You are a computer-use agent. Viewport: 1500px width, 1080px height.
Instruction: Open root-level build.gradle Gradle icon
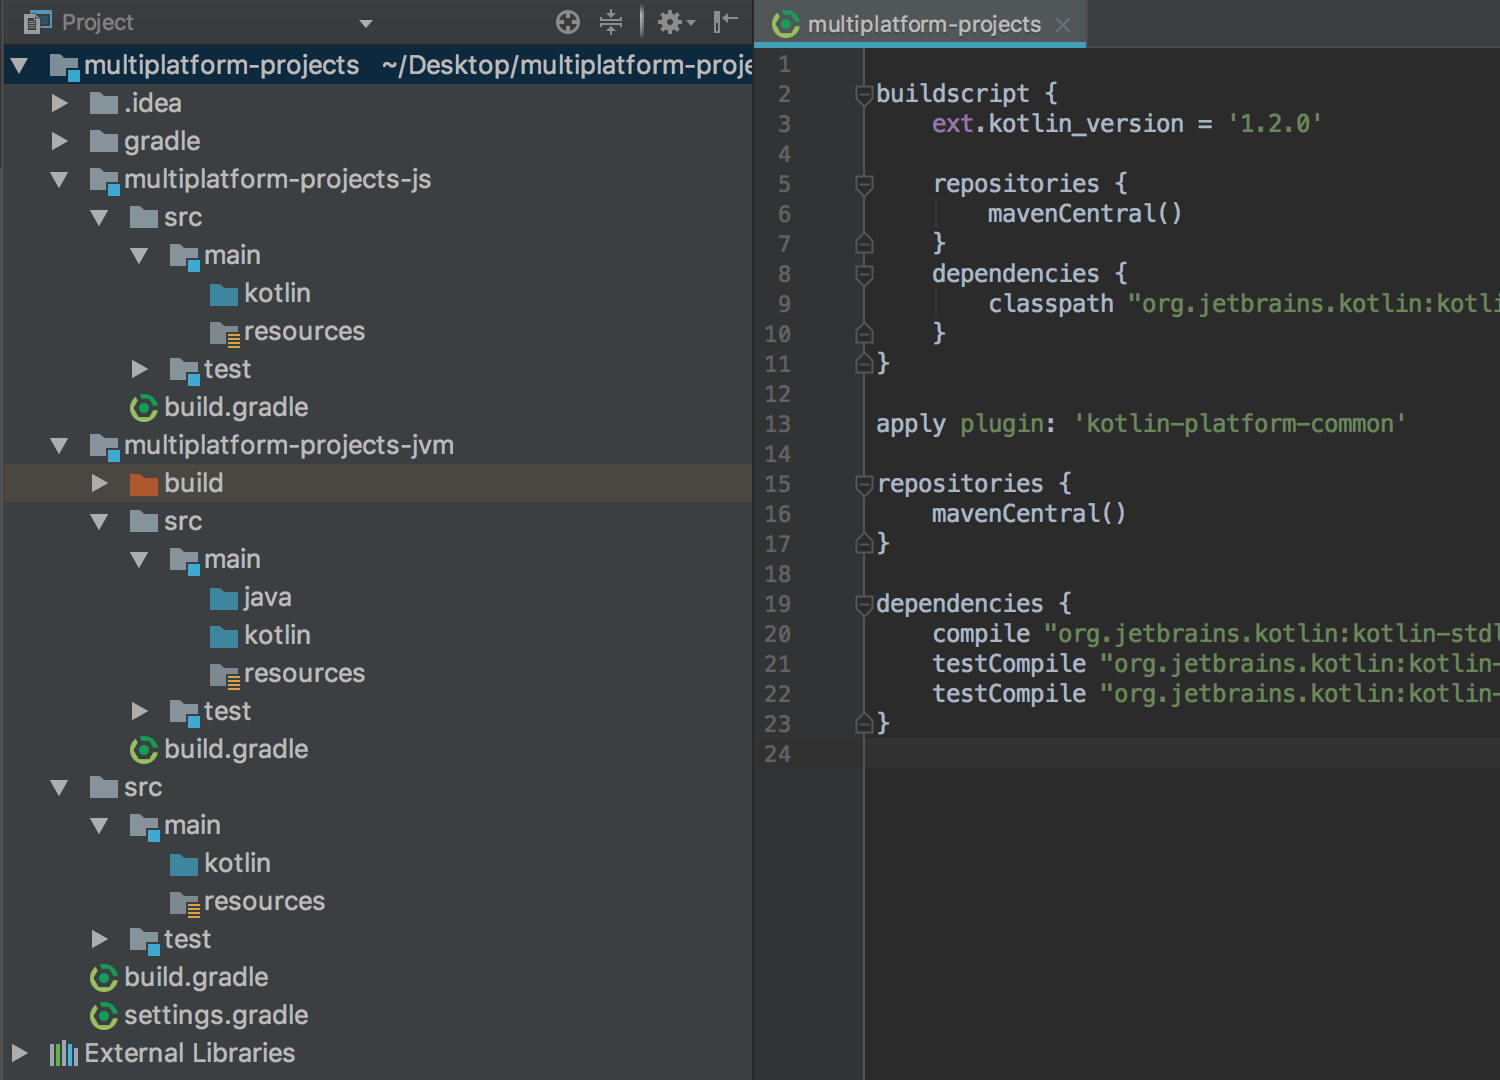104,977
